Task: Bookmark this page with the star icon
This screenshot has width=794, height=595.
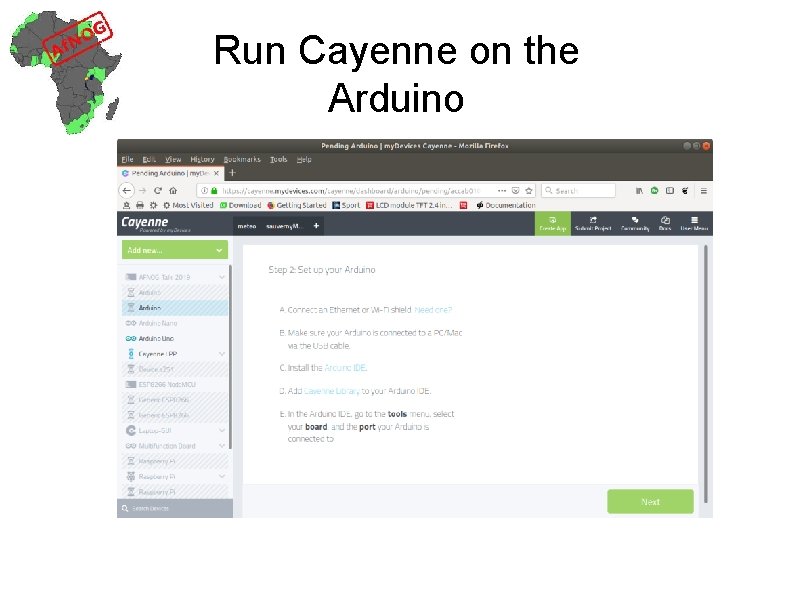Action: pos(529,190)
